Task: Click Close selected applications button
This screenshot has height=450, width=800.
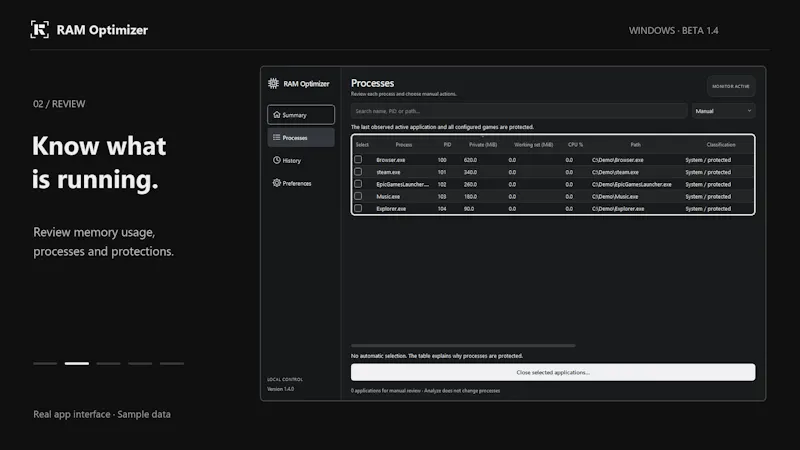Action: click(553, 372)
